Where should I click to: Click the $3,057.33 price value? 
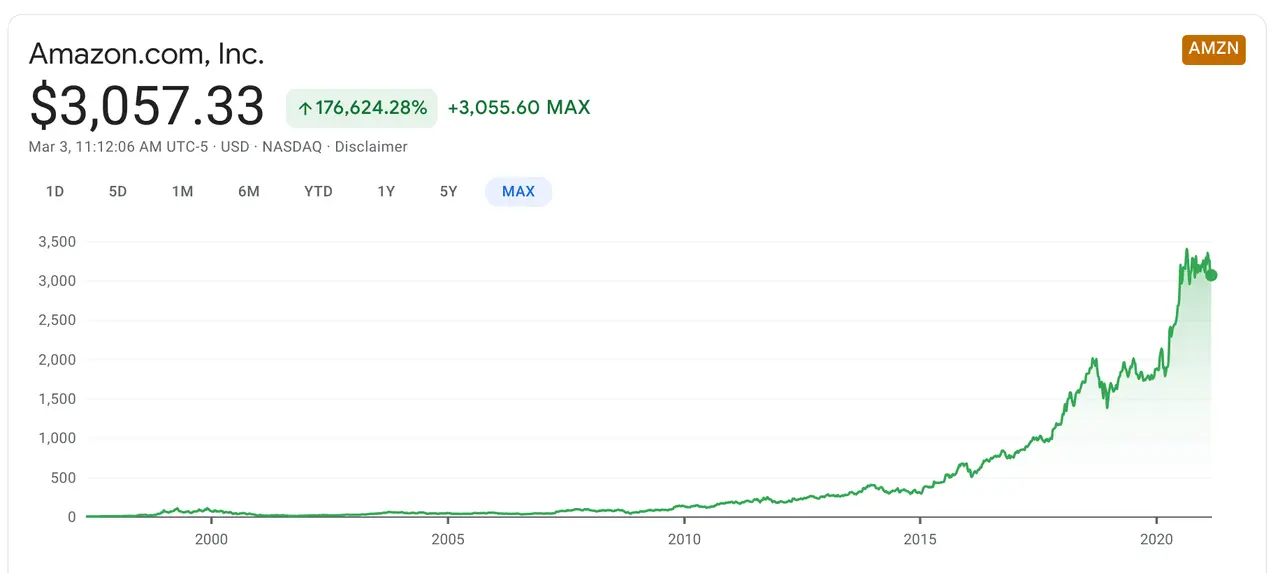[147, 107]
